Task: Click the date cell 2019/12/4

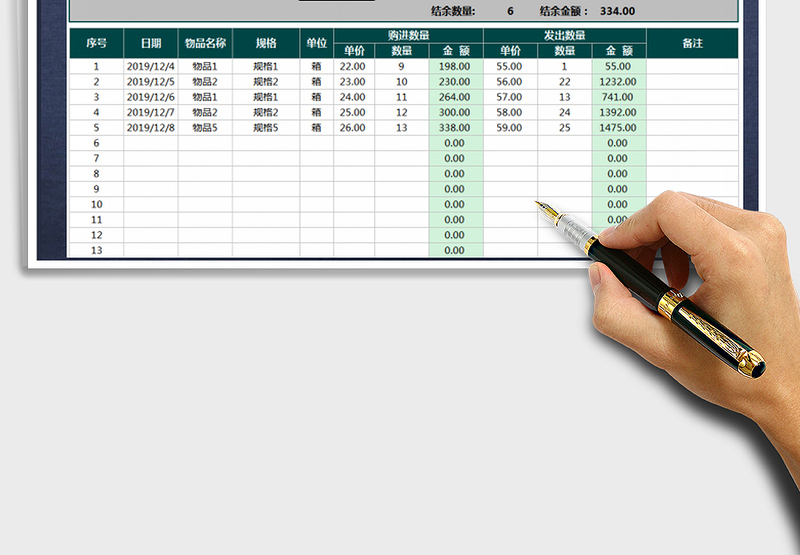Action: [151, 67]
